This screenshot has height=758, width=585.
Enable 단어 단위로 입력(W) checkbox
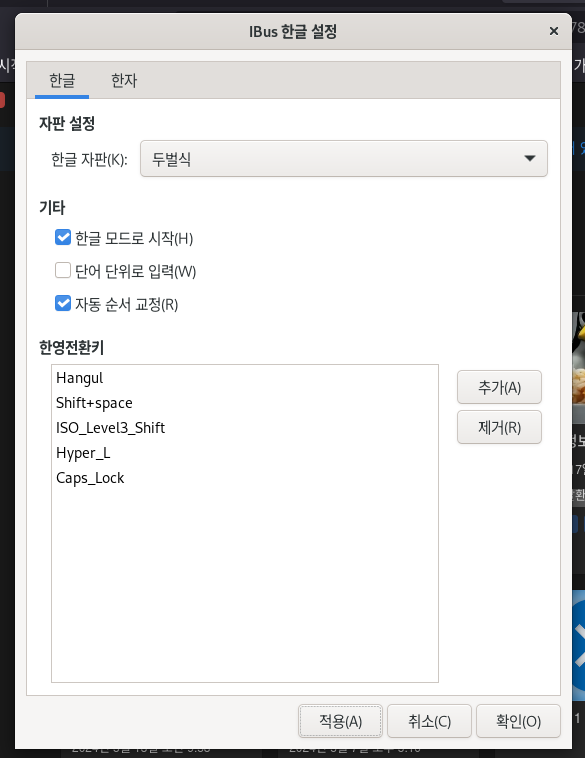(x=63, y=271)
